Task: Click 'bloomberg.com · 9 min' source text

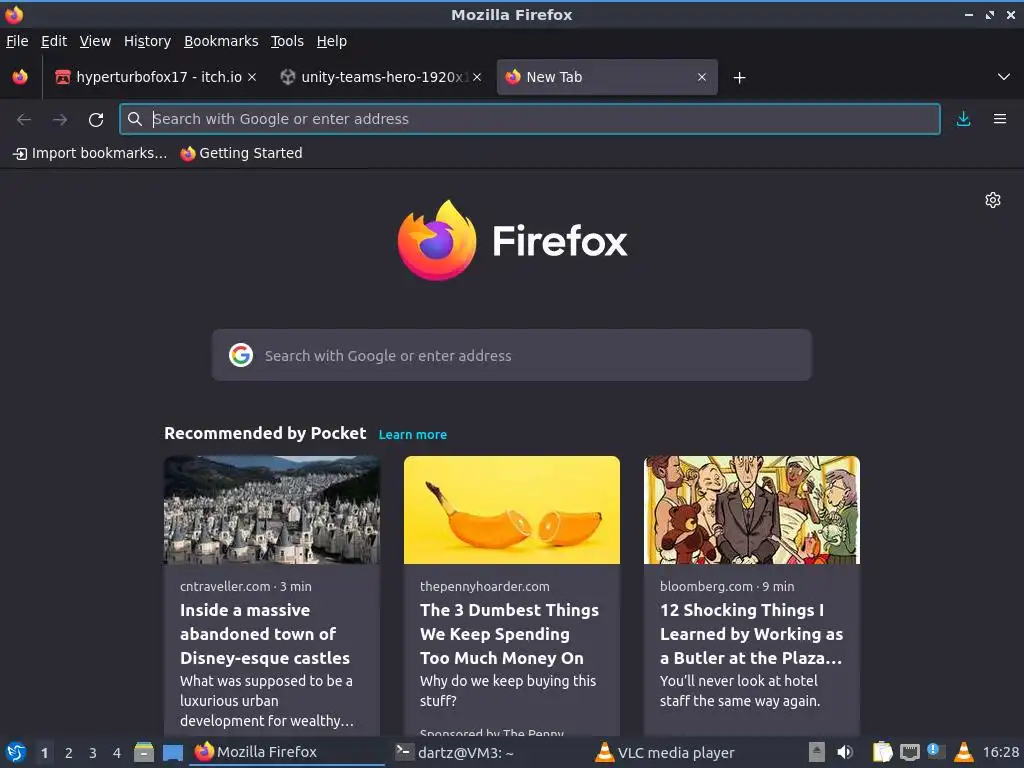Action: point(727,586)
